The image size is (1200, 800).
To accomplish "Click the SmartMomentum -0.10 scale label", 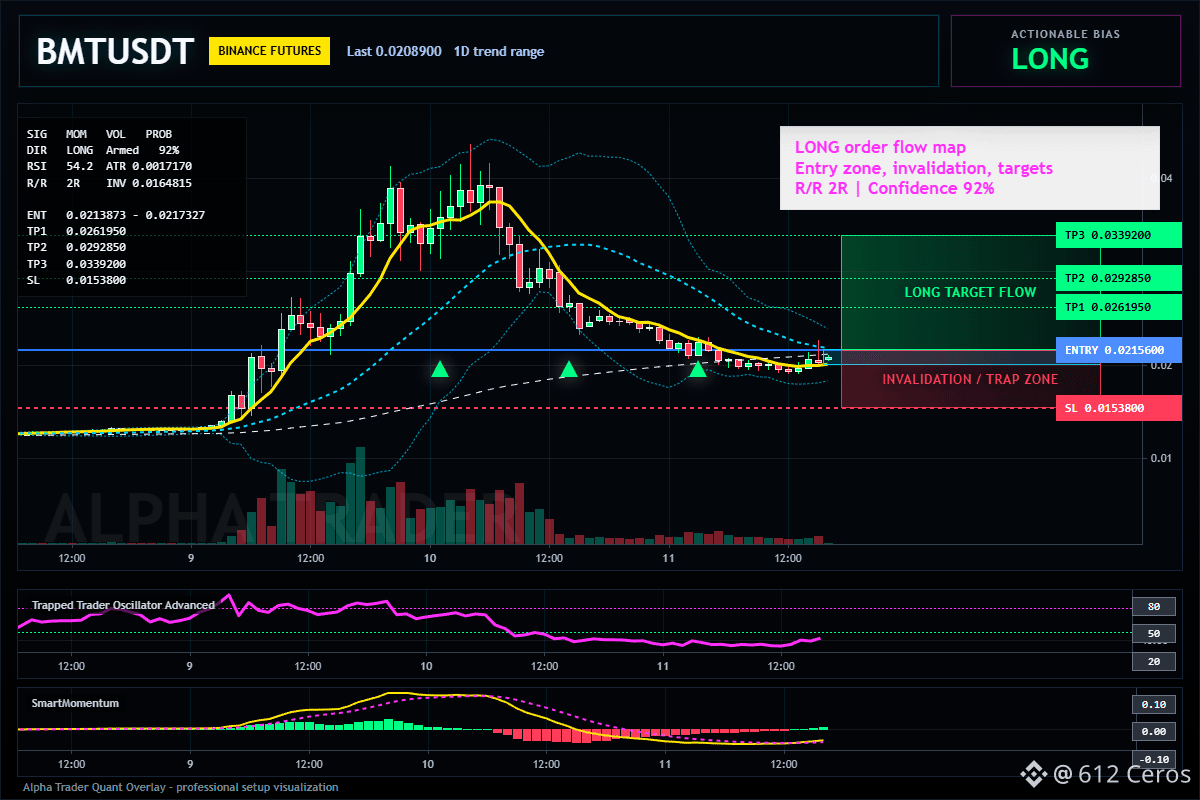I will (x=1153, y=759).
